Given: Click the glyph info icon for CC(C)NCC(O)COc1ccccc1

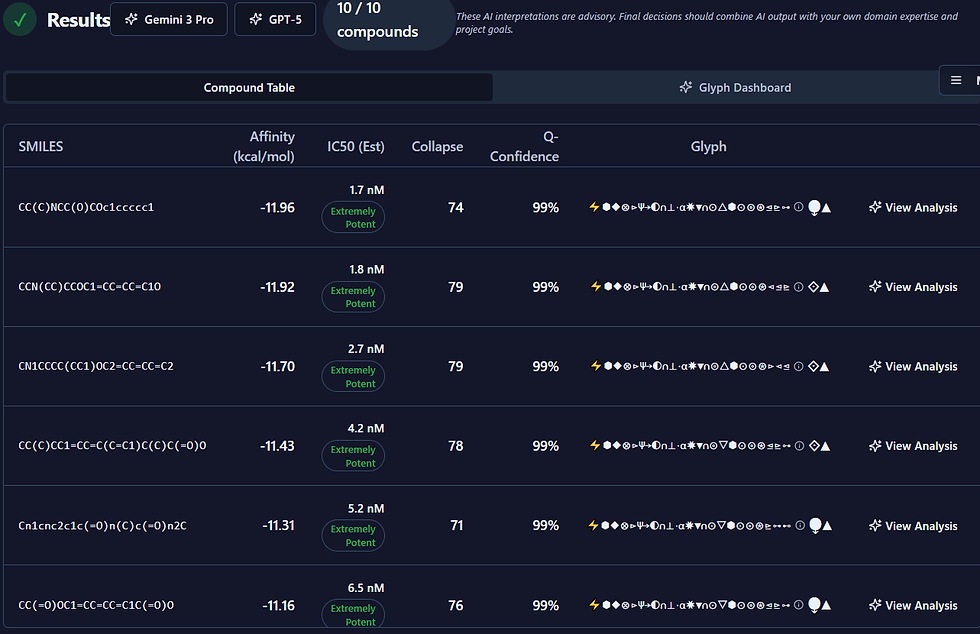Looking at the screenshot, I should click(799, 208).
